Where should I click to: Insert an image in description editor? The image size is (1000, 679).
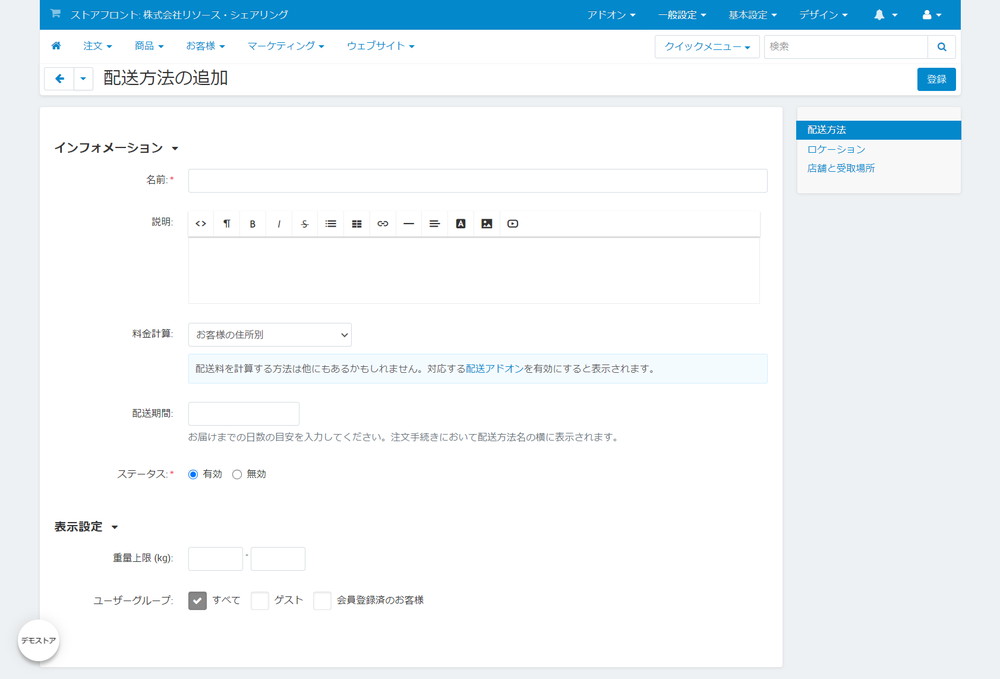(487, 224)
